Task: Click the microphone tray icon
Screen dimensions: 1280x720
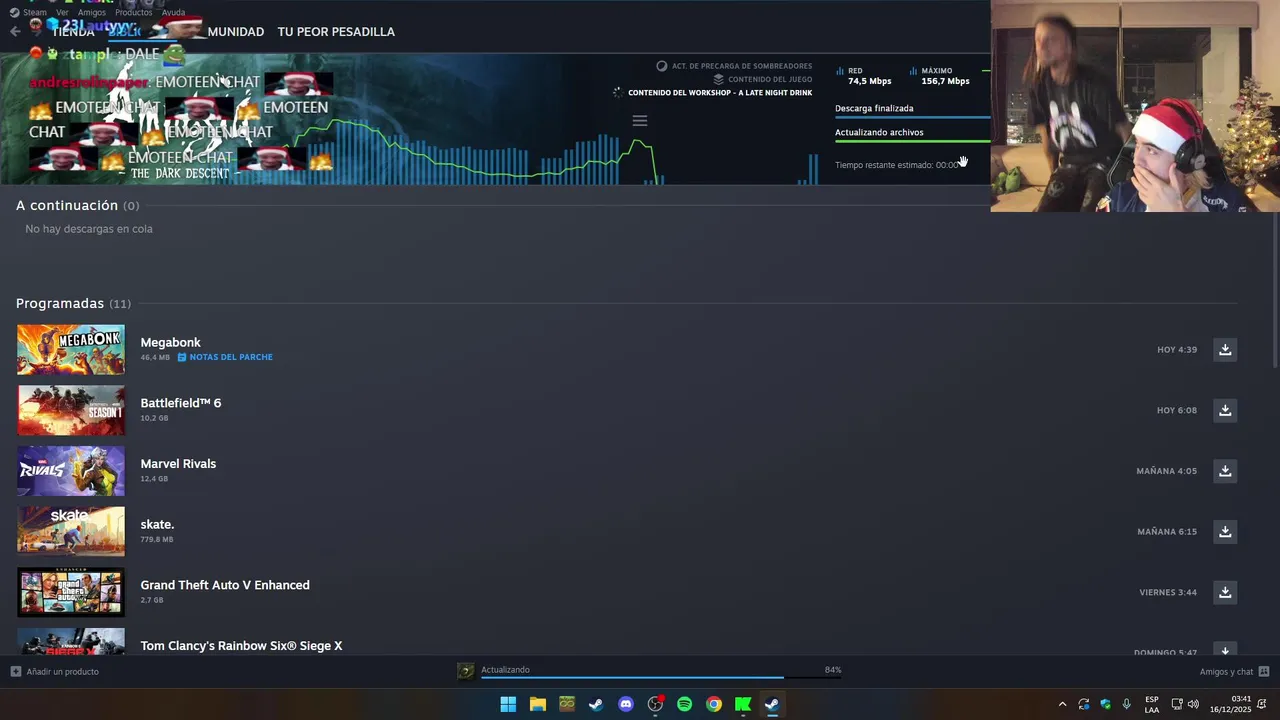Action: 1126,704
